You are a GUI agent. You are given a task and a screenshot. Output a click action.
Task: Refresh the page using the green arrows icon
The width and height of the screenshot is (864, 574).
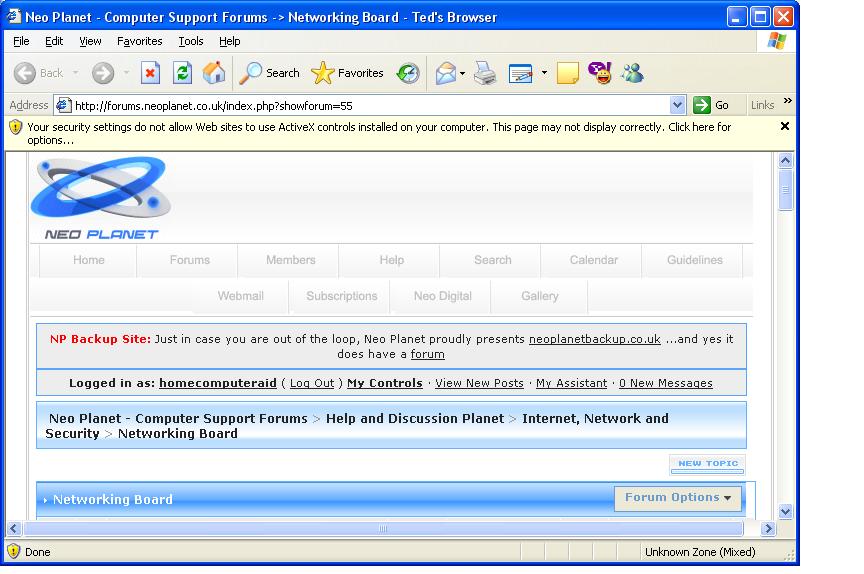coord(182,73)
